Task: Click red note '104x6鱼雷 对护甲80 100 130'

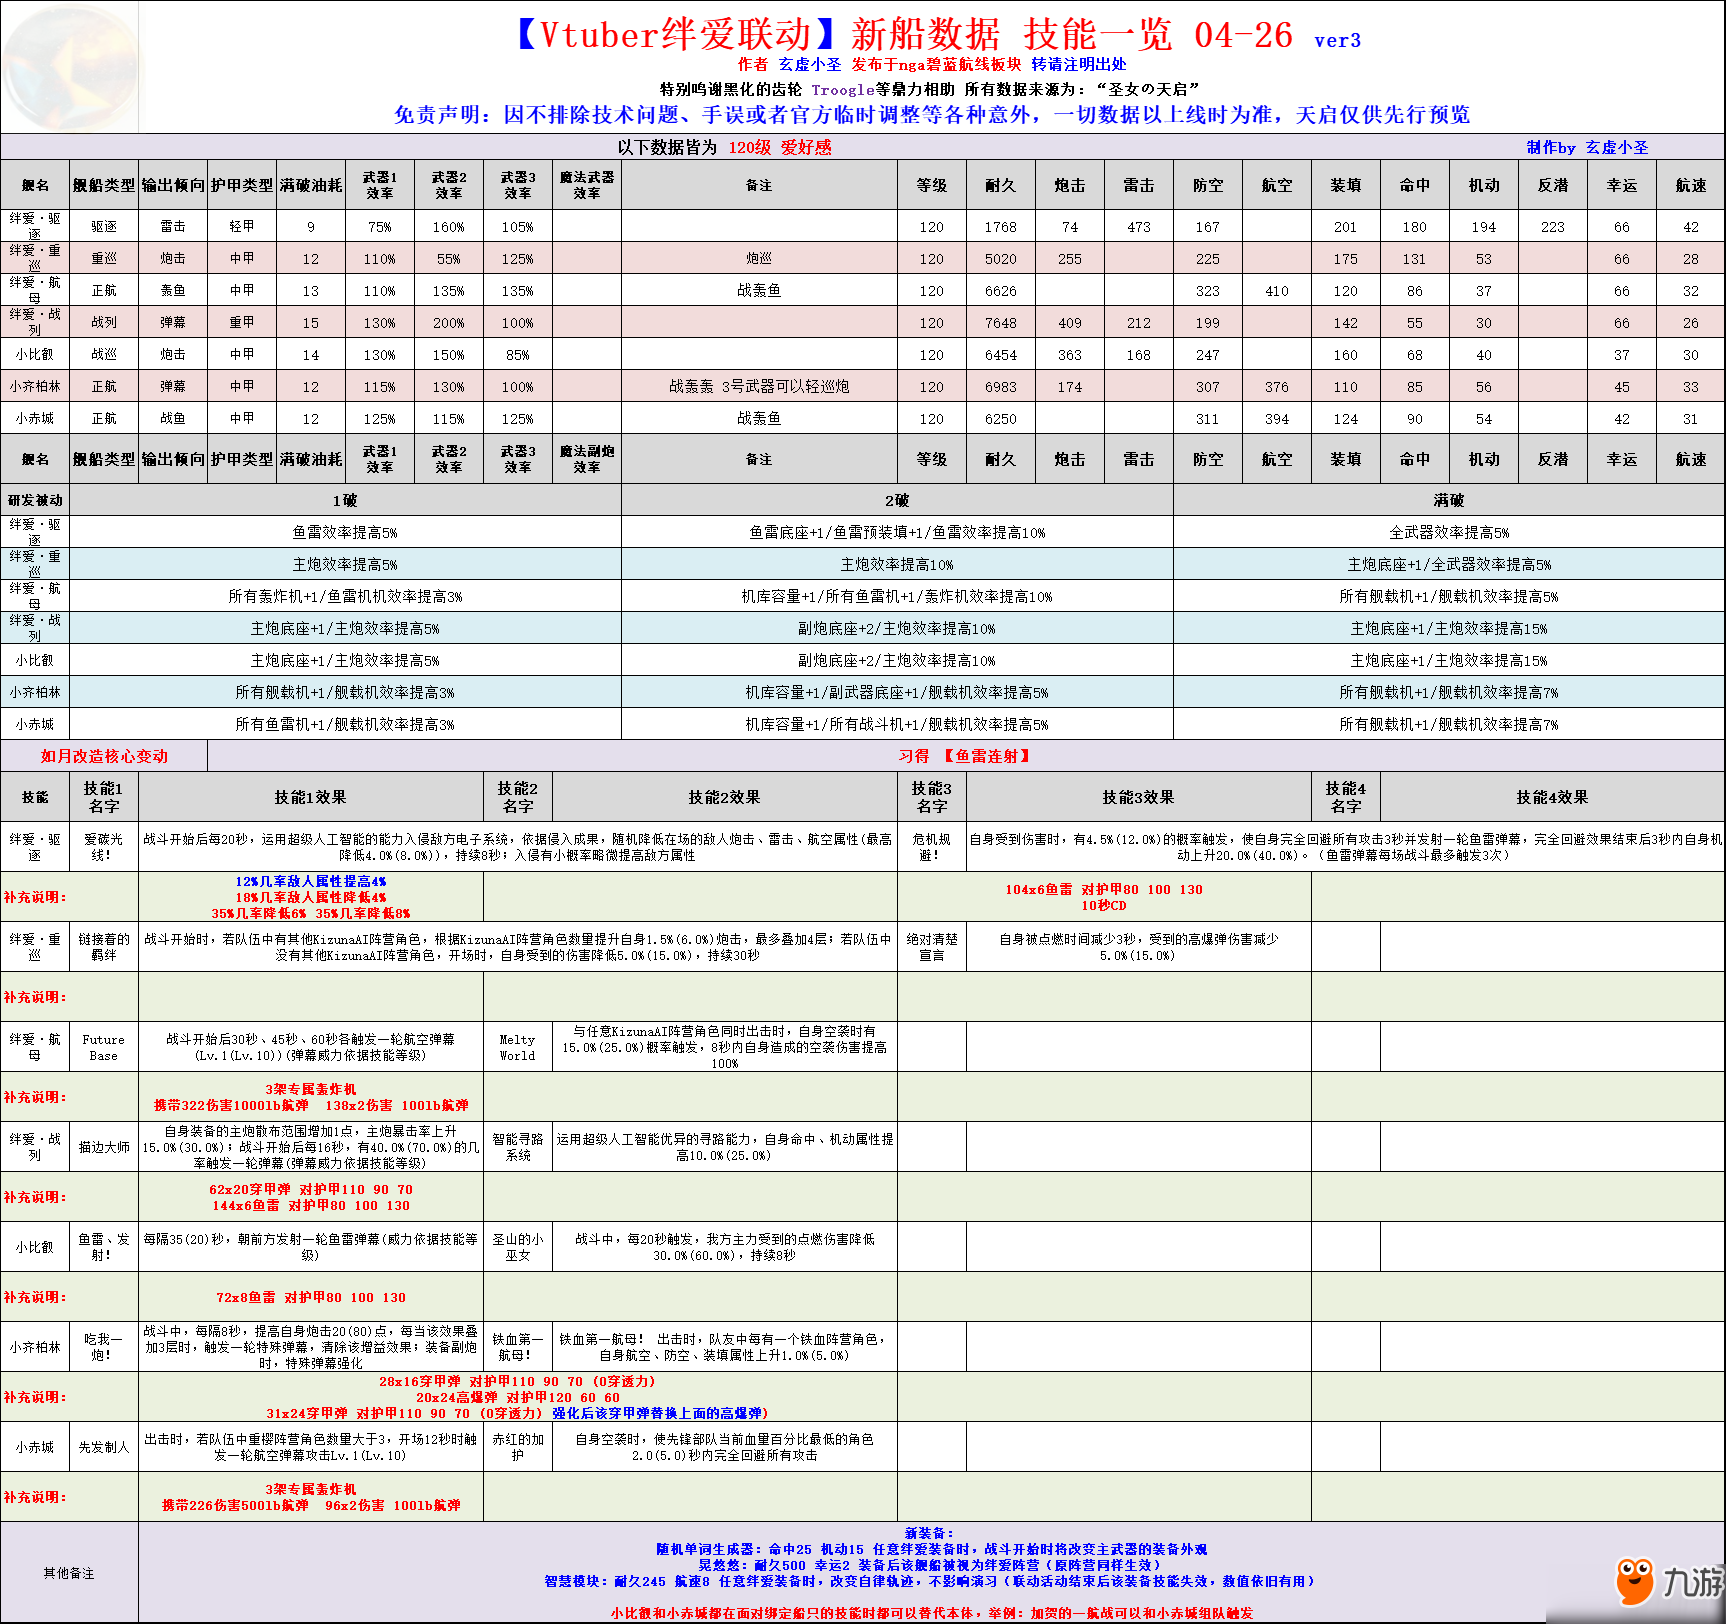Action: point(1104,889)
